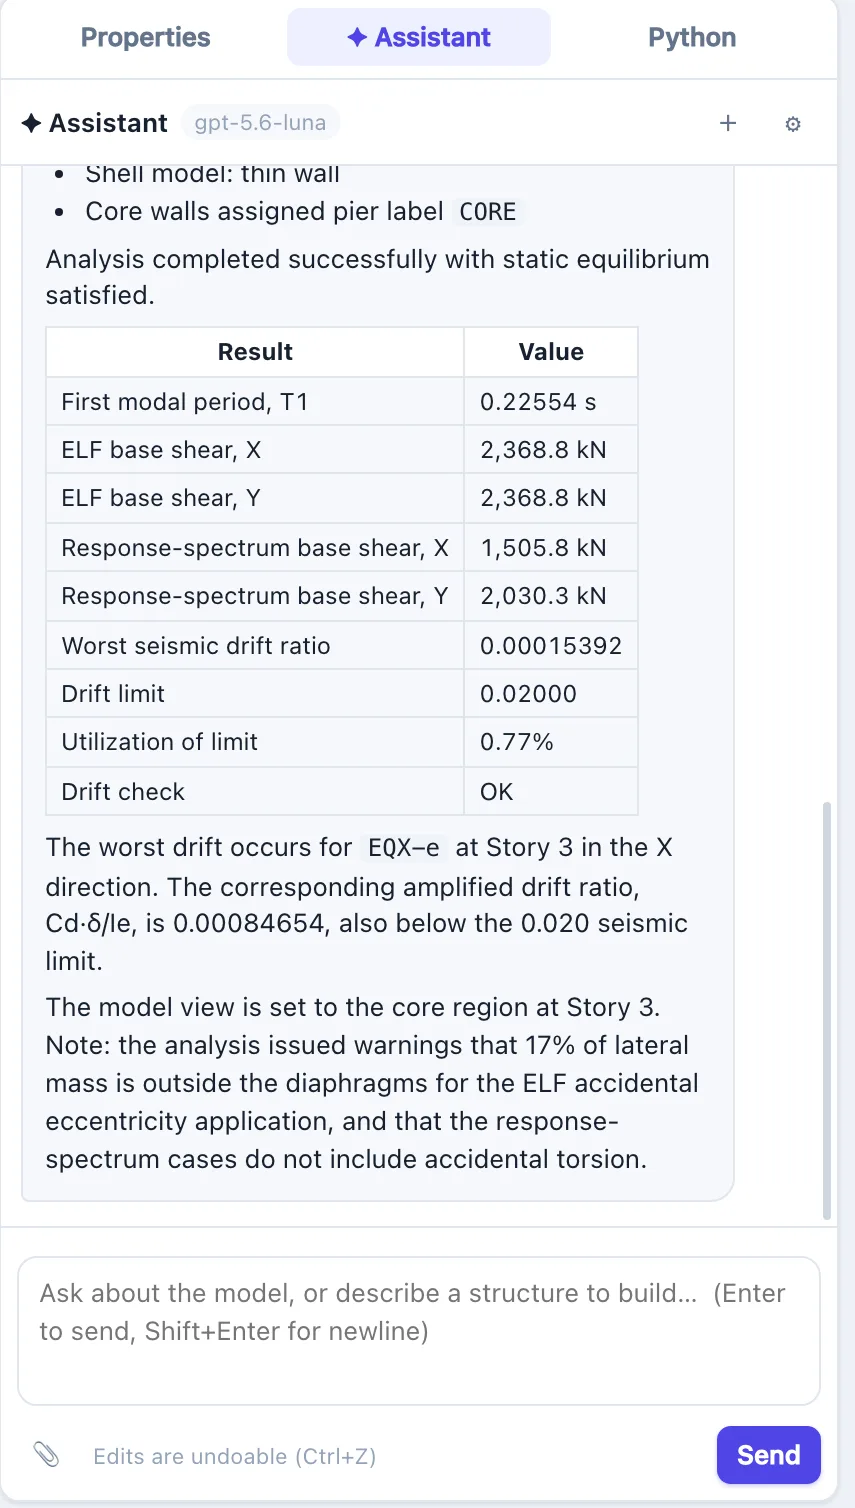Viewport: 855px width, 1508px height.
Task: Start a new chat with the plus icon
Action: tap(728, 123)
